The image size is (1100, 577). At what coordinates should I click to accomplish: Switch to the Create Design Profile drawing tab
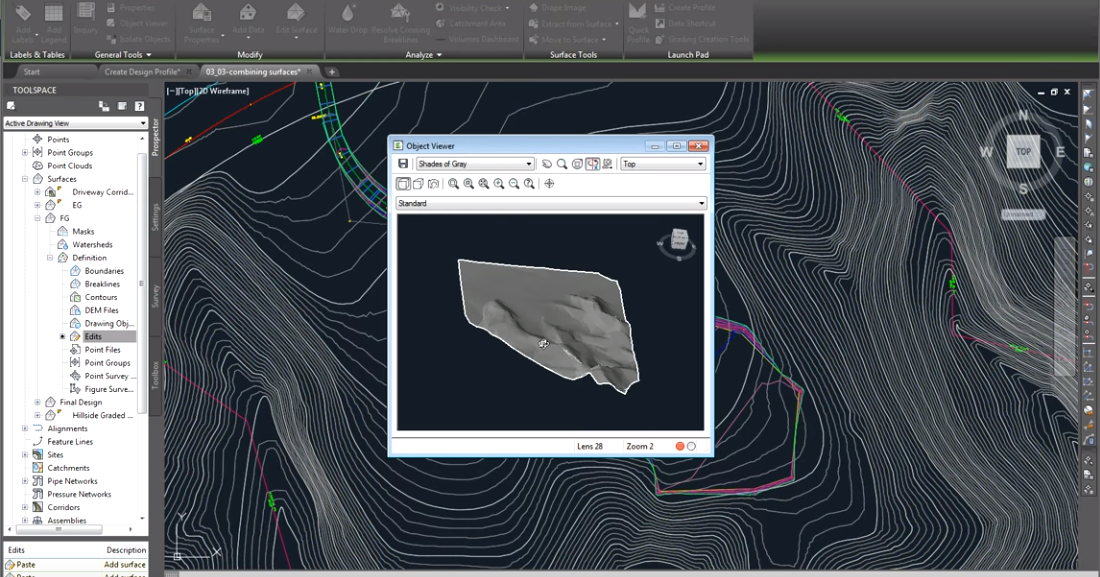[142, 72]
